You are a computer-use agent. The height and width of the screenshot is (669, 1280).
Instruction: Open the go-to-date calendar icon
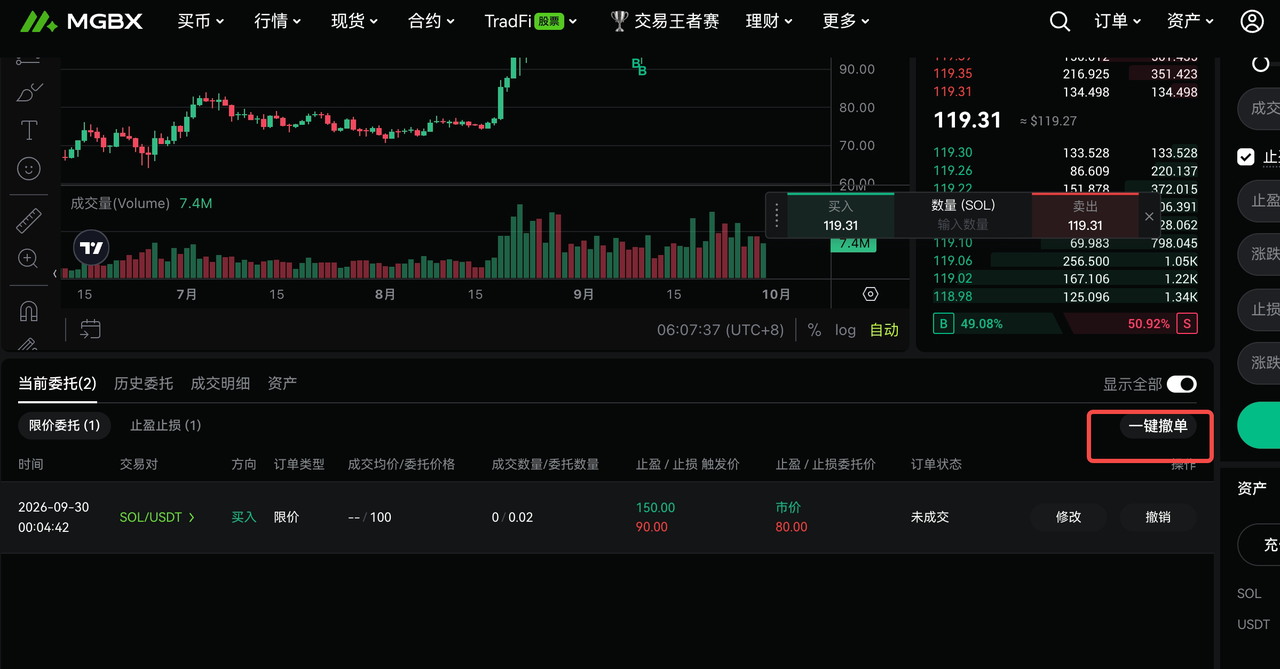(90, 329)
